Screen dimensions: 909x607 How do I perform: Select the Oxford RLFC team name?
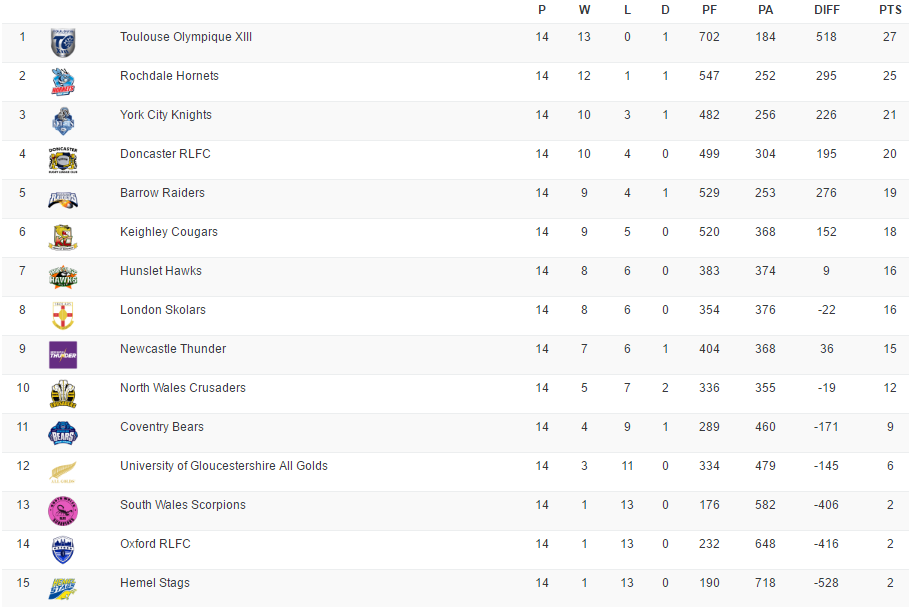click(155, 544)
